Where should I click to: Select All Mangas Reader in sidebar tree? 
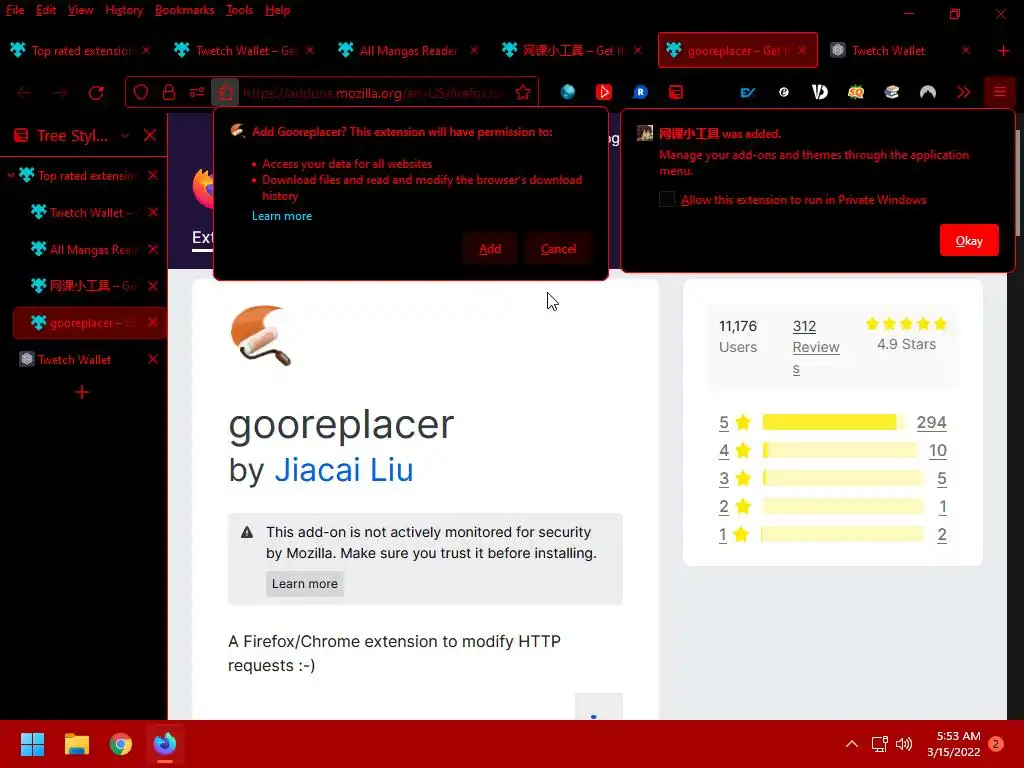pyautogui.click(x=91, y=249)
